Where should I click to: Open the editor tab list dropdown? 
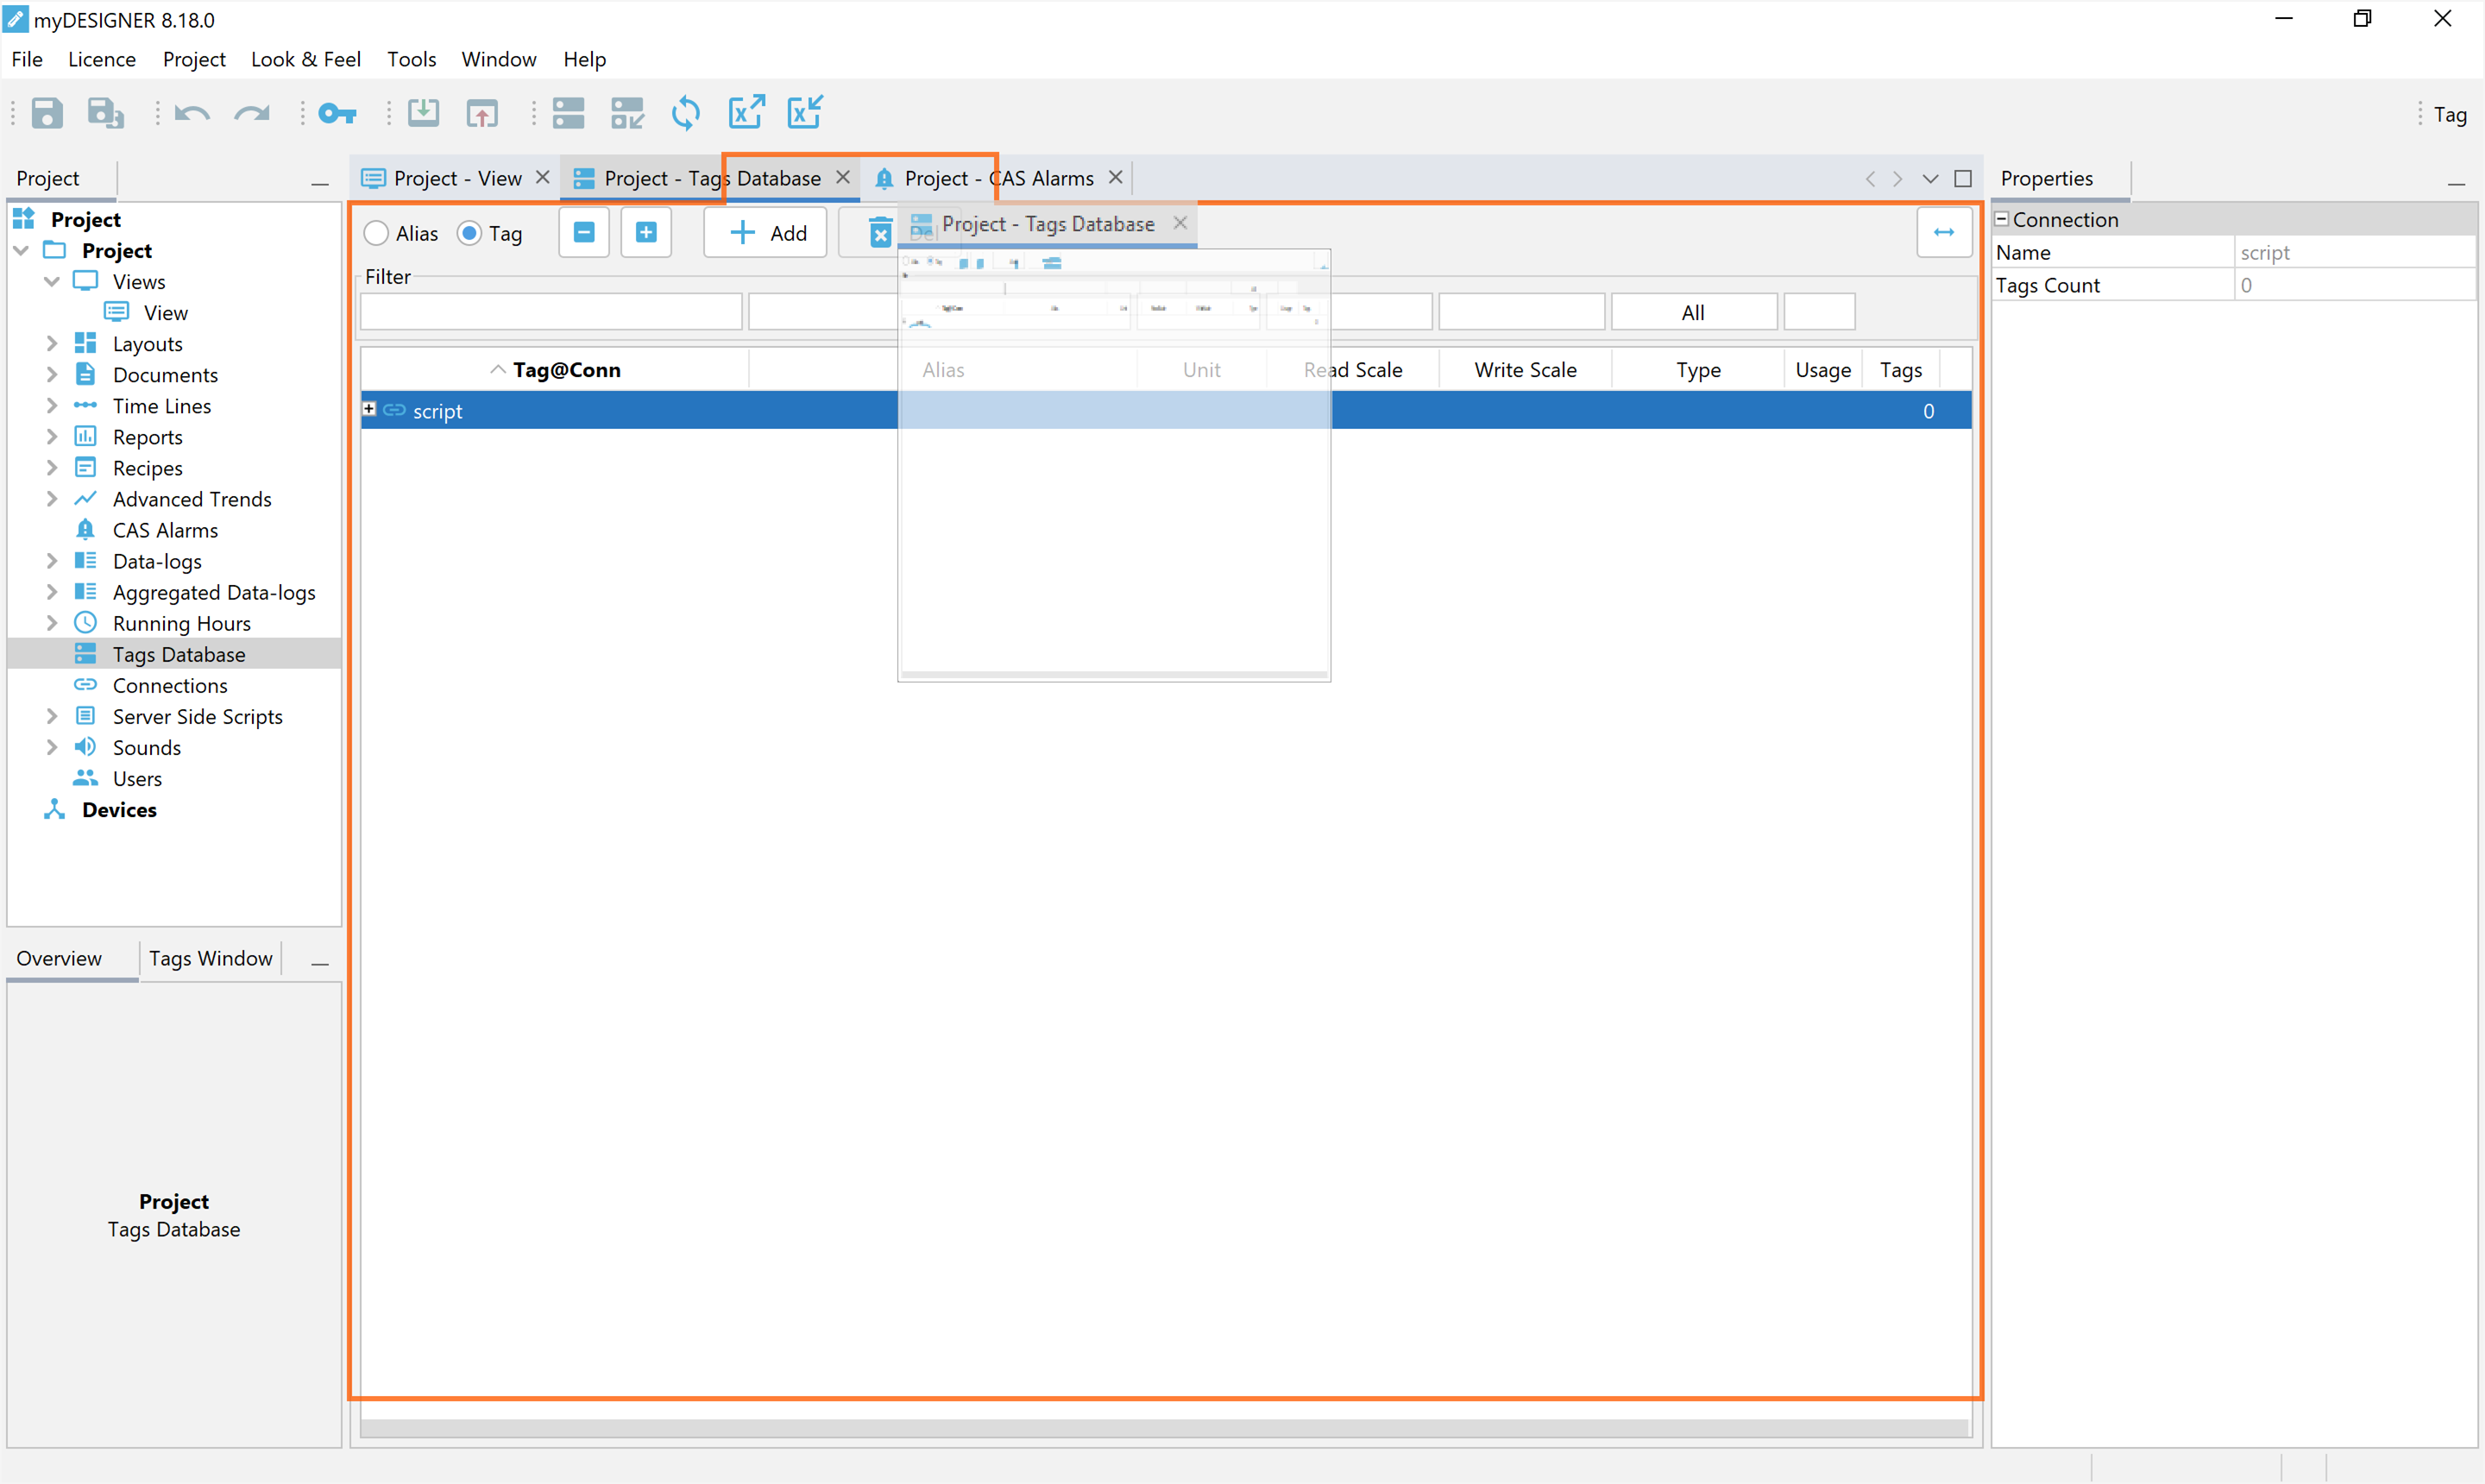pyautogui.click(x=1930, y=178)
